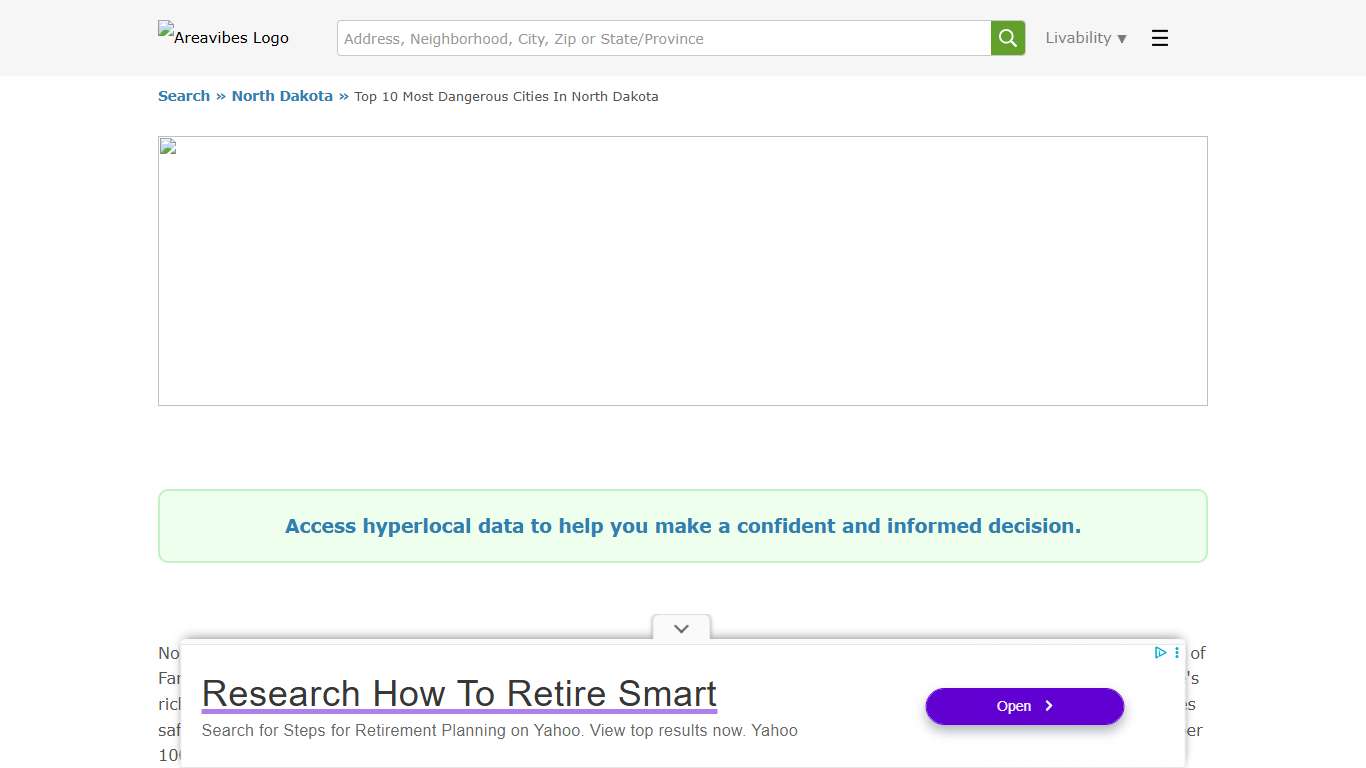
Task: Click the down arrow beside Livability
Action: [1122, 39]
